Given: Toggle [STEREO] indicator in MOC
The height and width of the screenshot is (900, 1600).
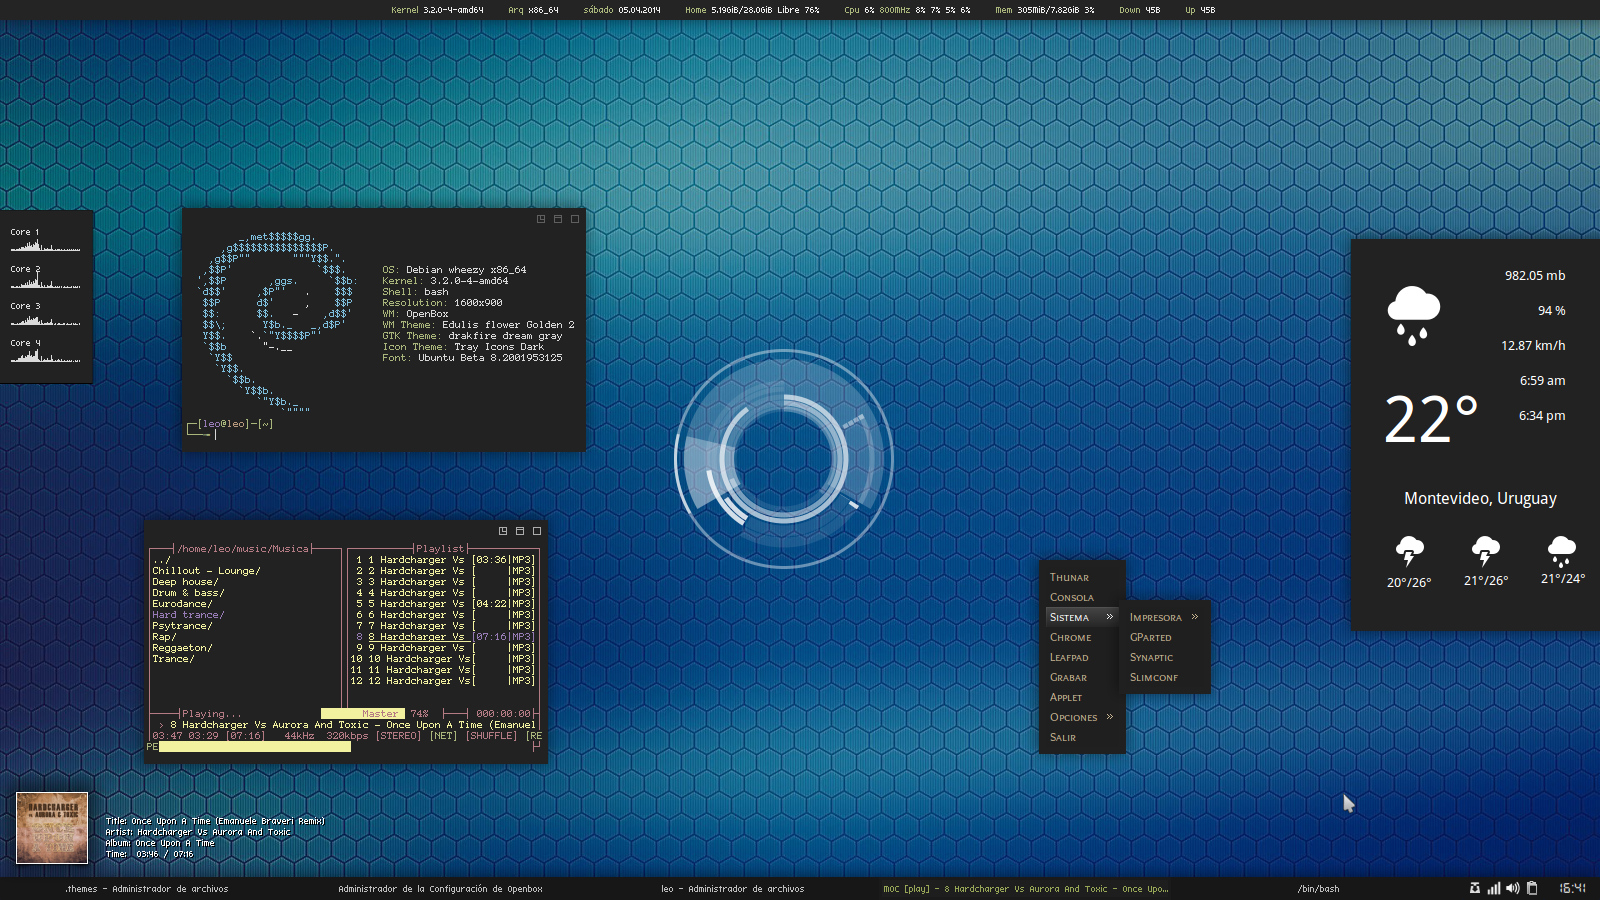Looking at the screenshot, I should [398, 736].
